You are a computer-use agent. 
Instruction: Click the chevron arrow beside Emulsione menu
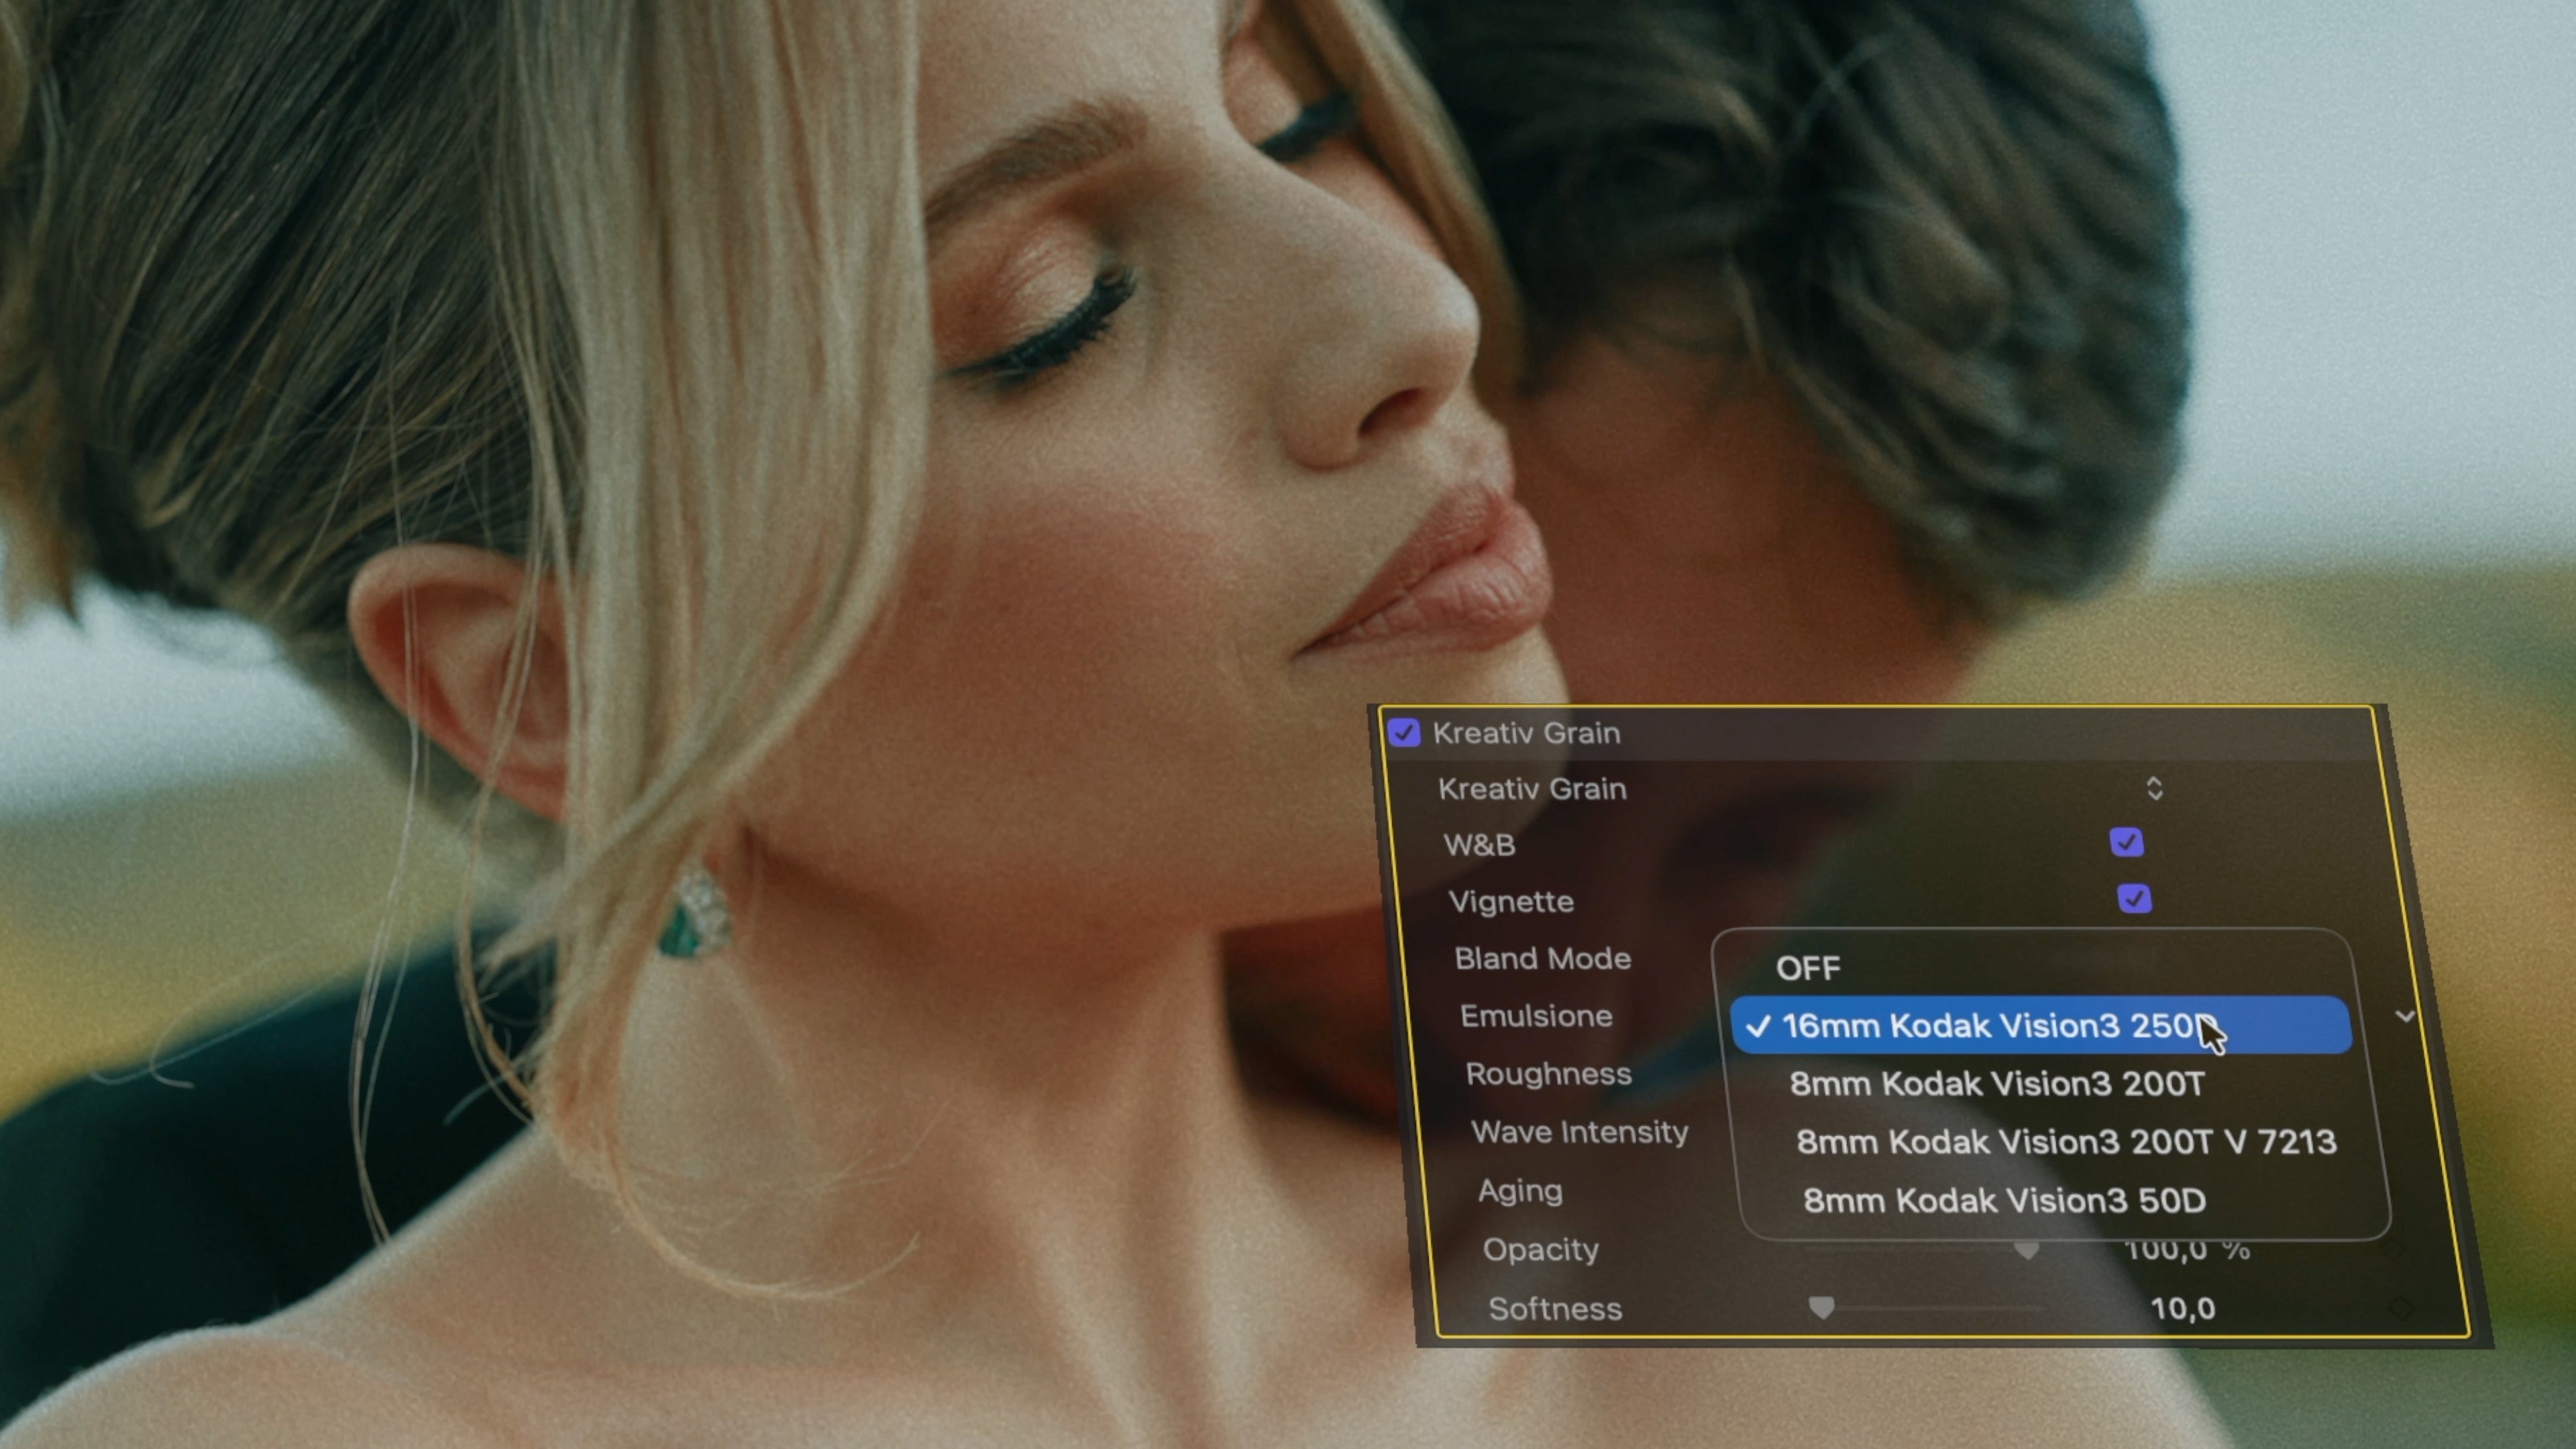click(2405, 1016)
